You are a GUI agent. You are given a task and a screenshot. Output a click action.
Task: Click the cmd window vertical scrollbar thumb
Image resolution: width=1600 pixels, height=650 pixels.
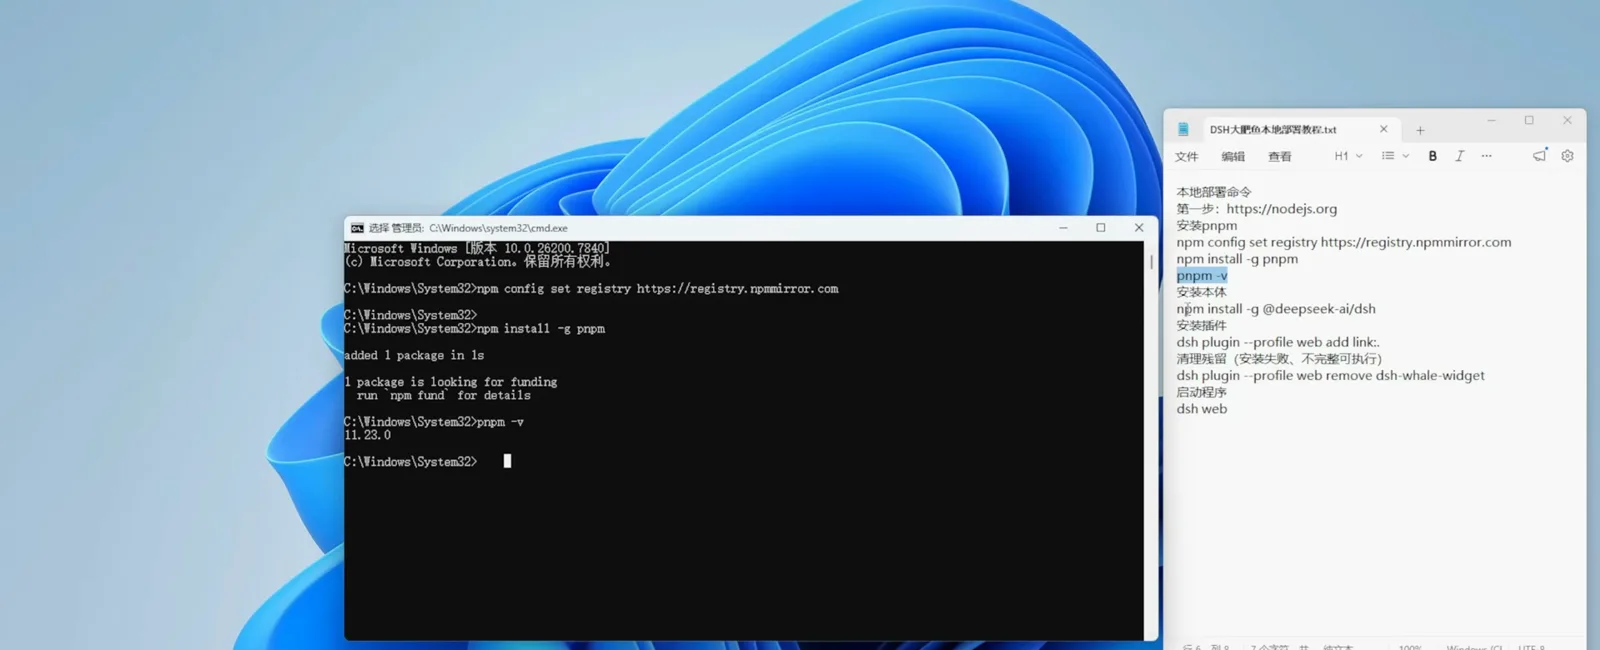pos(1151,262)
